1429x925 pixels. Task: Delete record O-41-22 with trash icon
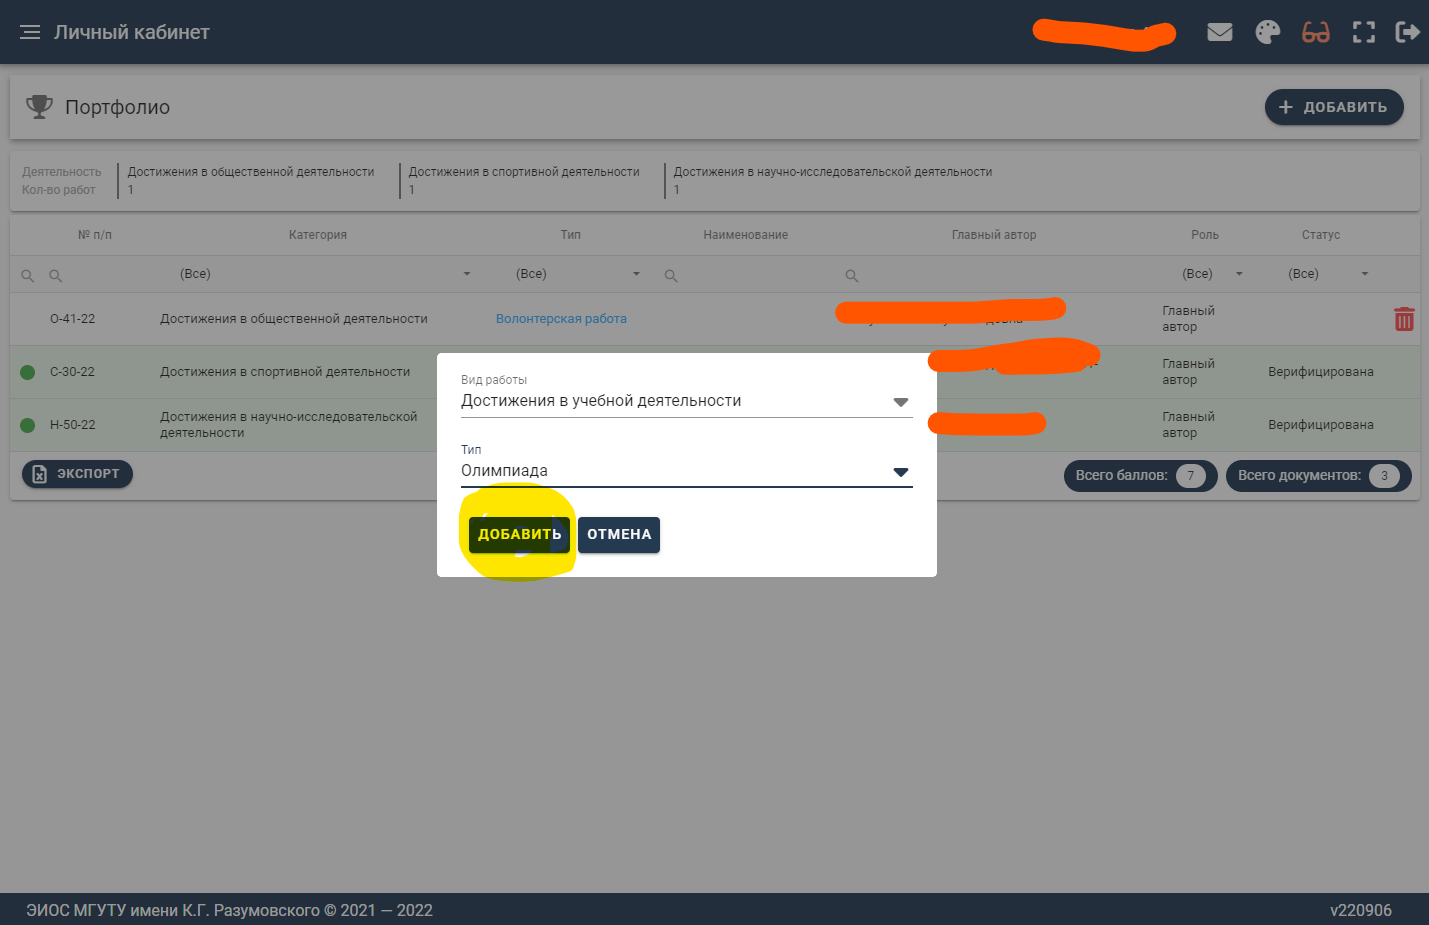pos(1404,319)
